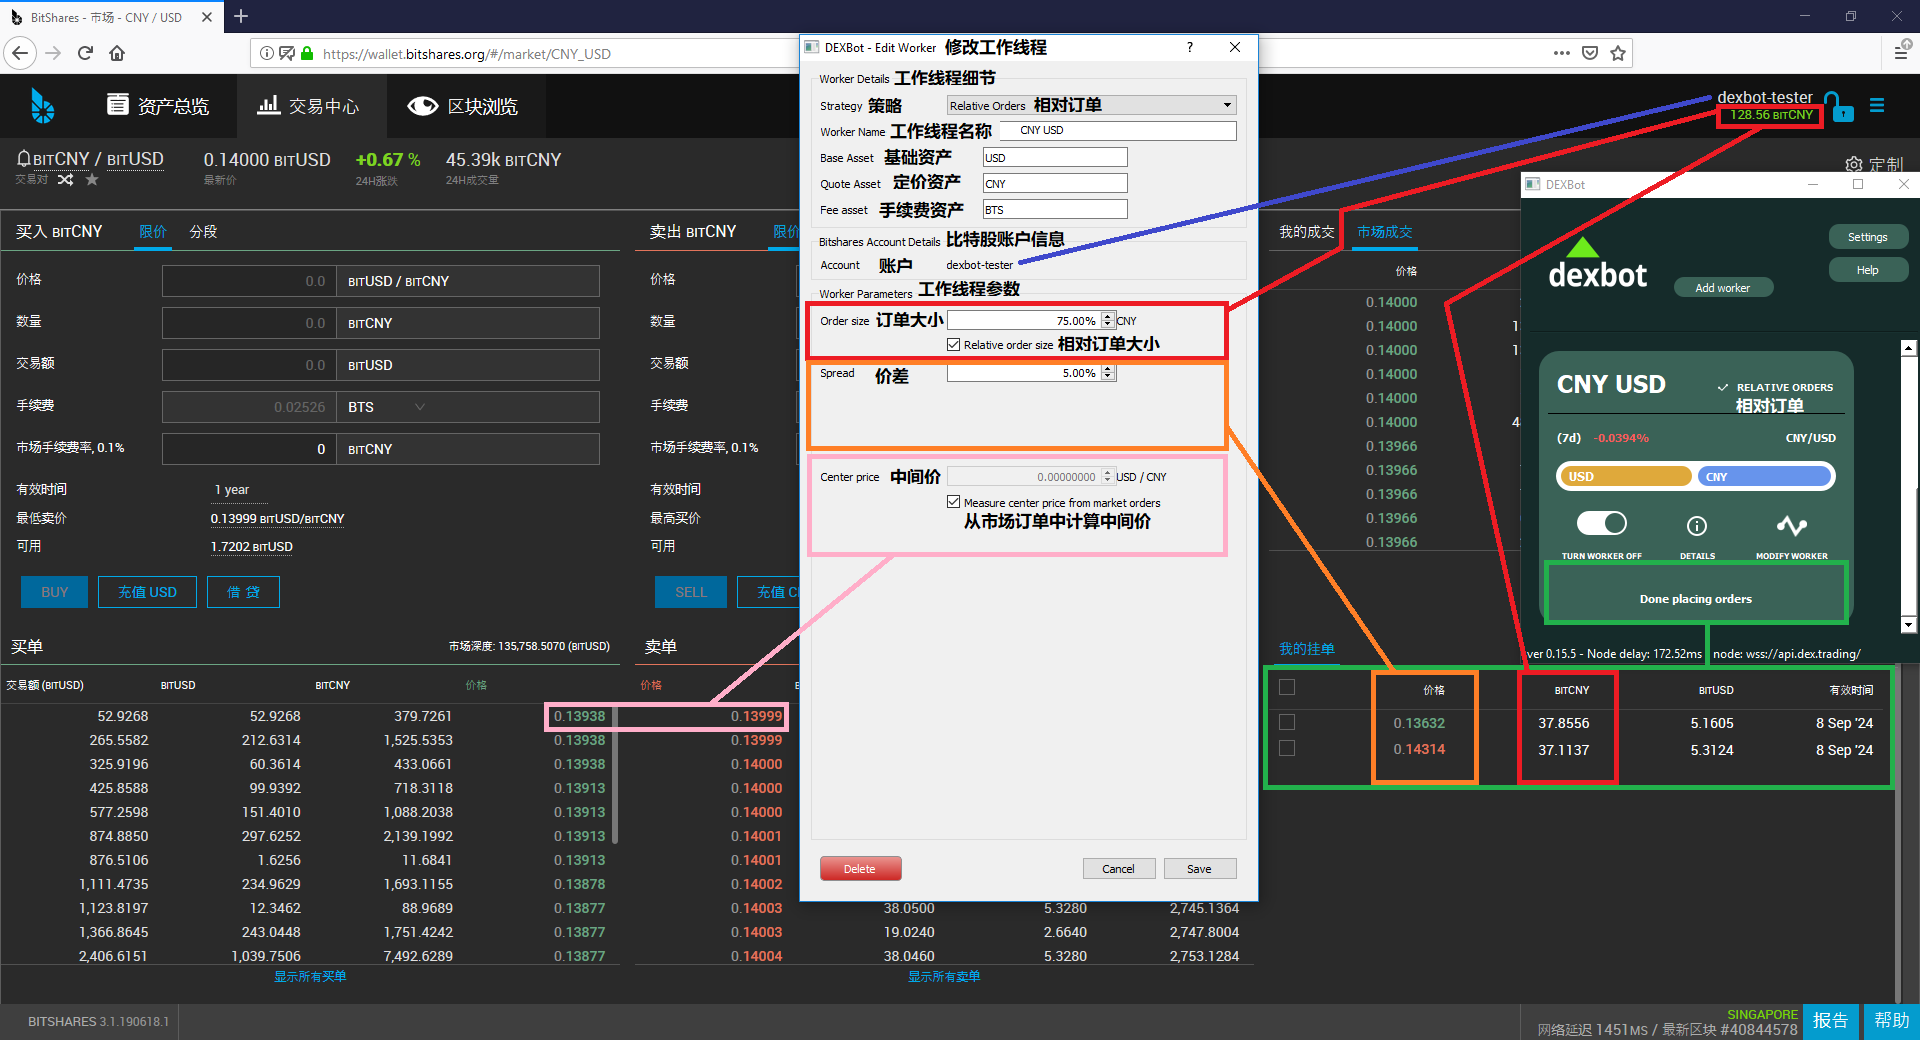Screen dimensions: 1920x1040
Task: Click the BitShares logo icon
Action: point(41,105)
